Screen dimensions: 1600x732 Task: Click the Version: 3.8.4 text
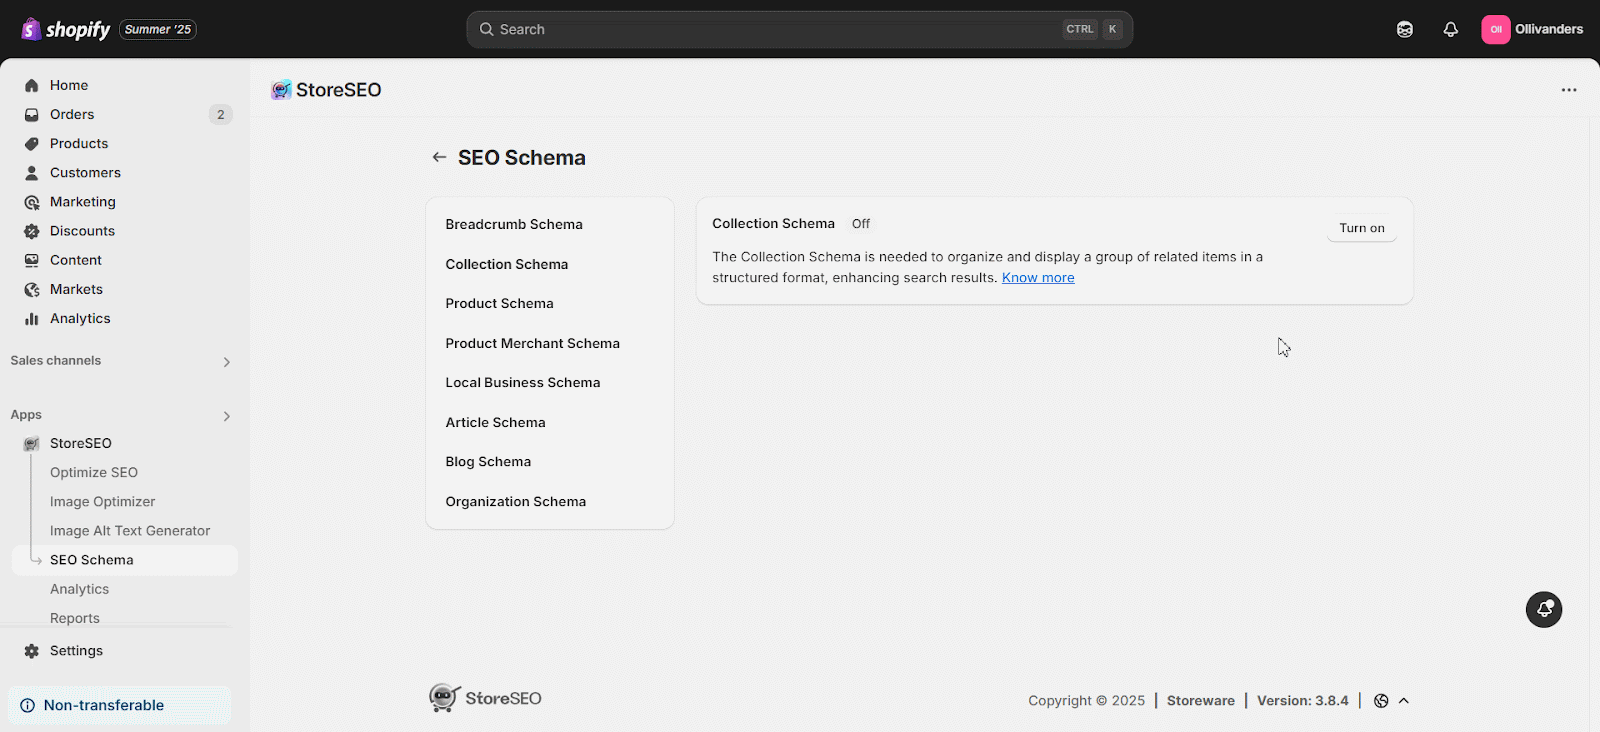click(x=1302, y=701)
